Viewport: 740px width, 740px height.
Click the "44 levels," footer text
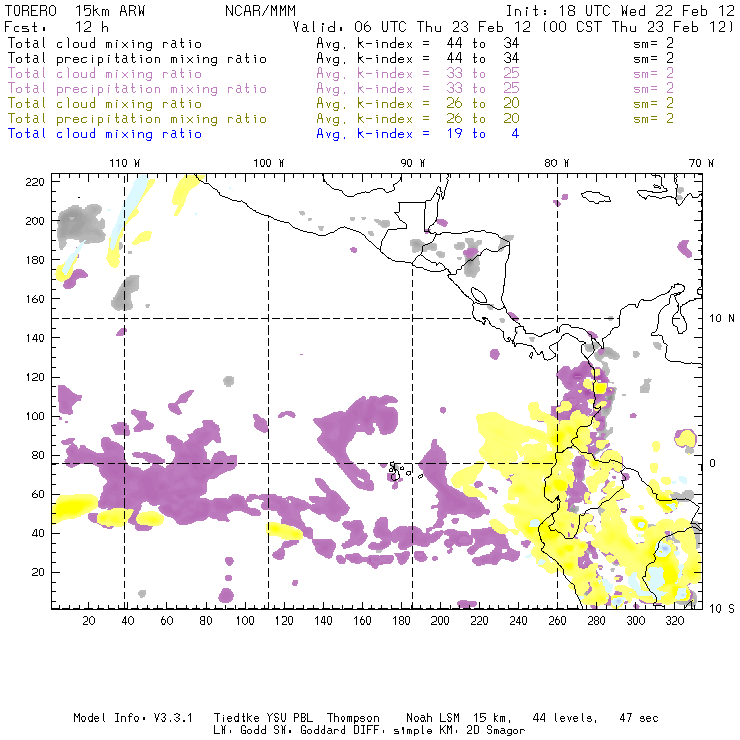[x=565, y=718]
